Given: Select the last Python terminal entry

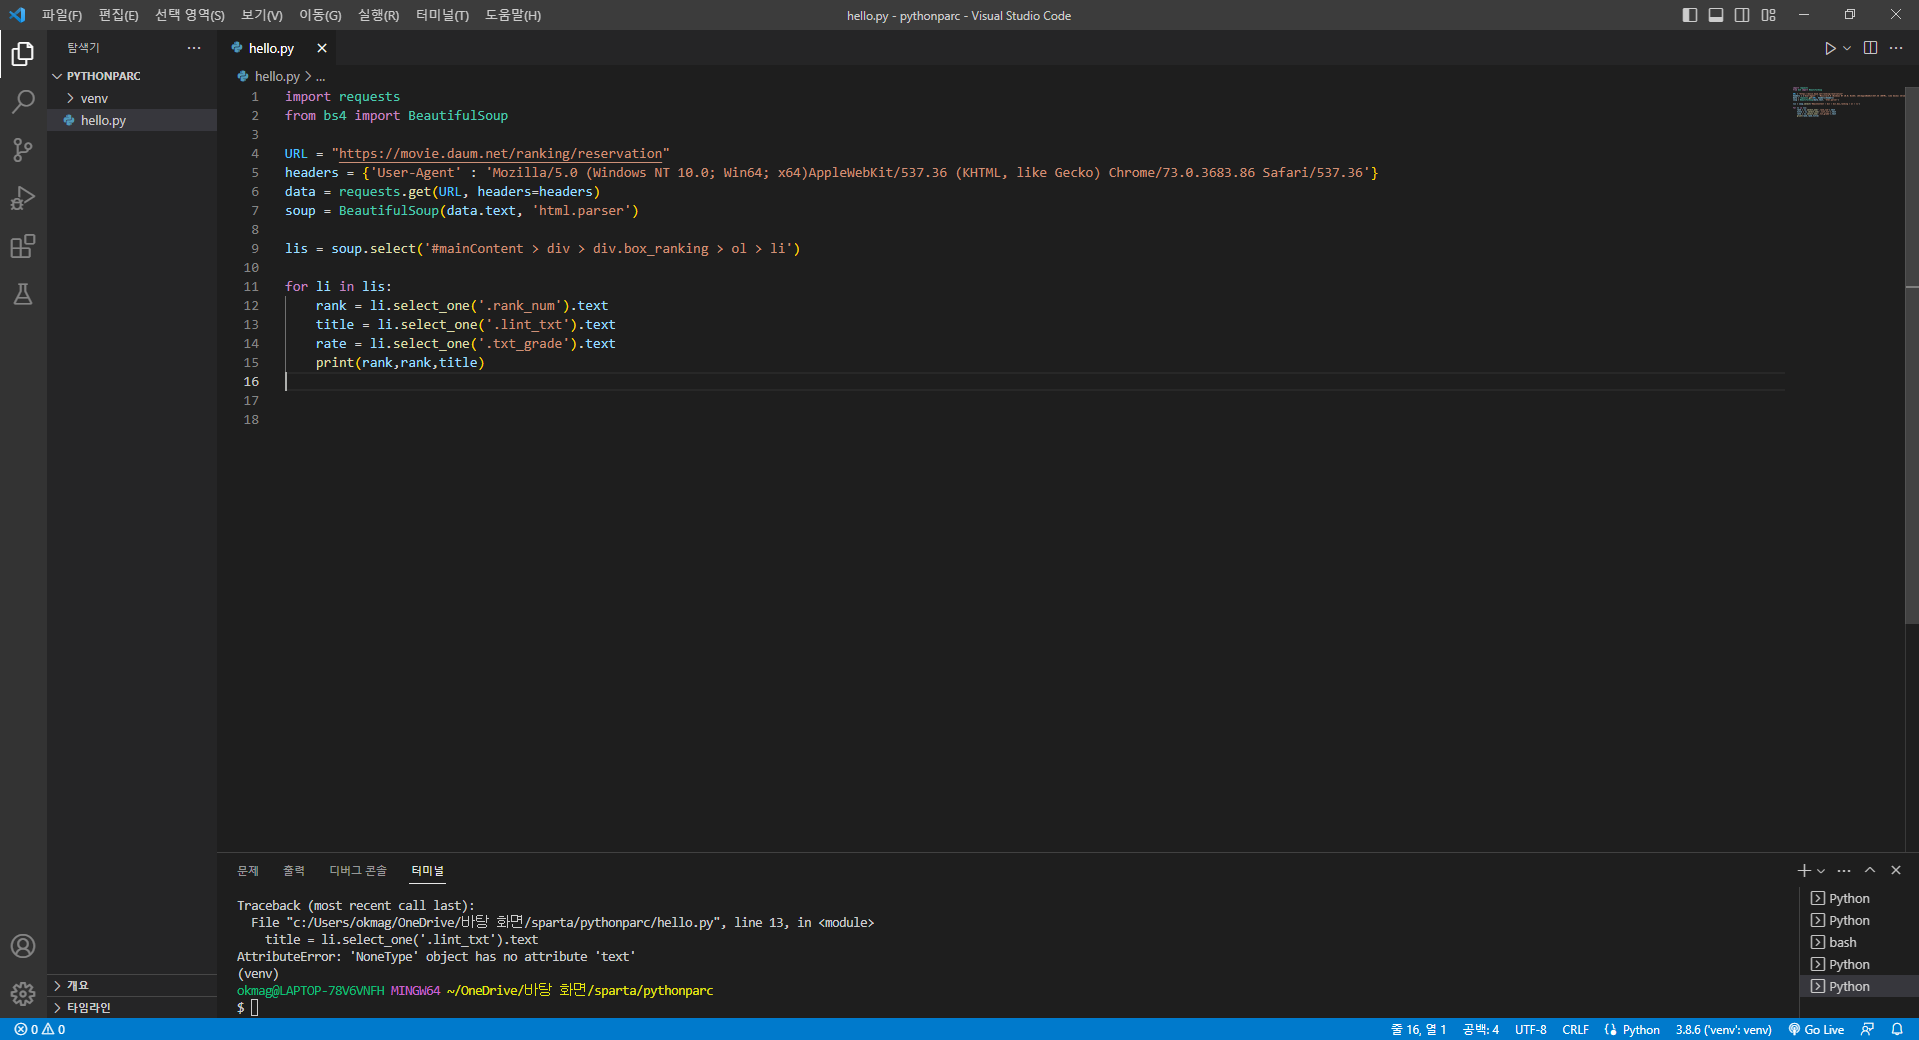Looking at the screenshot, I should (x=1858, y=987).
